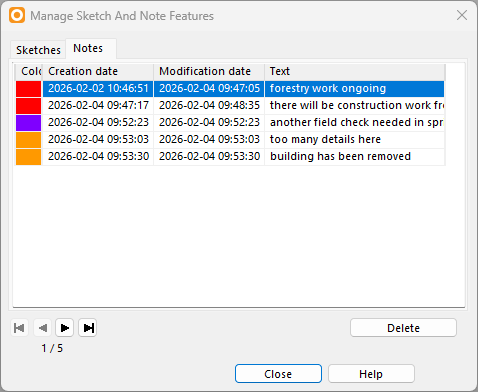Screen dimensions: 478x392
Task: Open Help for this dialog
Action: pyautogui.click(x=371, y=374)
